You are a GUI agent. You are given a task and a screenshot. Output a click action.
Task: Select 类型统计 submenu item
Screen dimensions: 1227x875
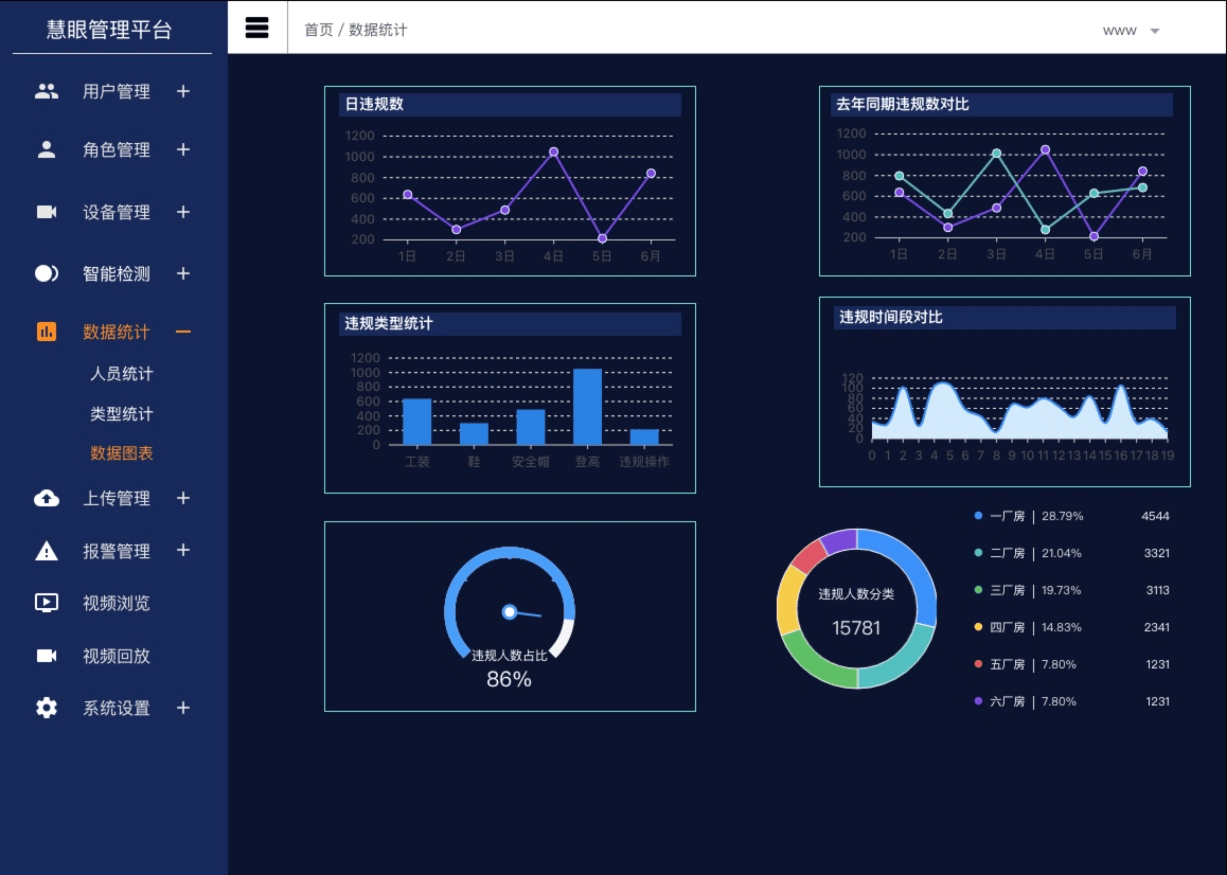click(x=122, y=414)
